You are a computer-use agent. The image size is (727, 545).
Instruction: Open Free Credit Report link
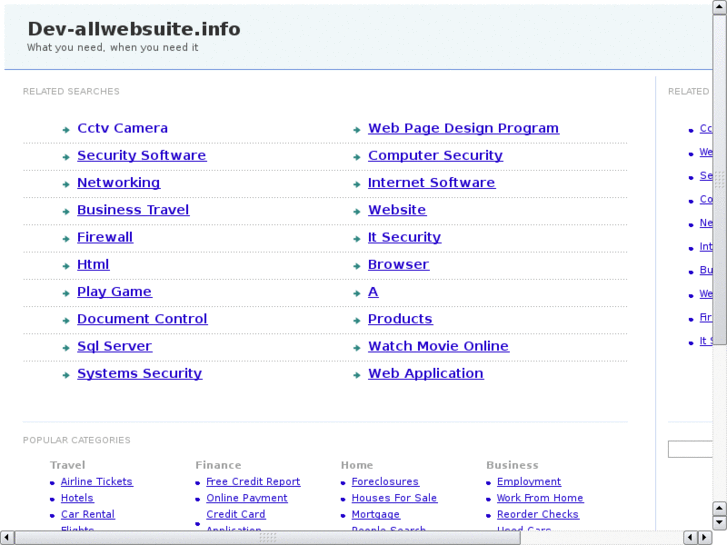pos(253,482)
